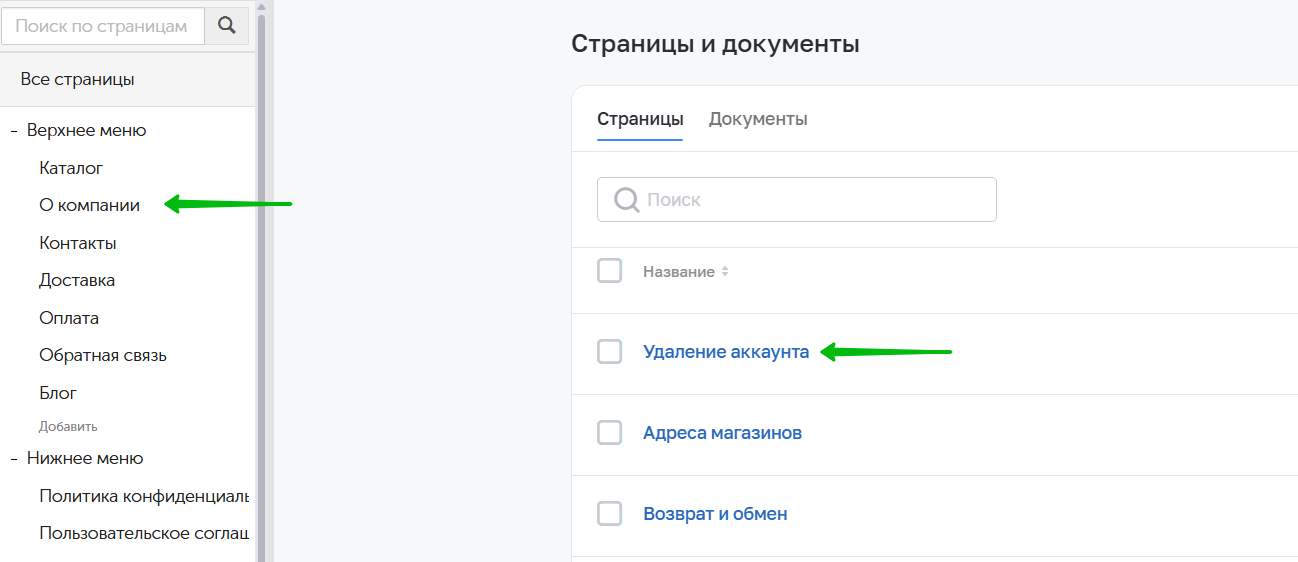Tick the checkbox beside Возврат и обмен
The width and height of the screenshot is (1298, 562).
click(x=610, y=514)
